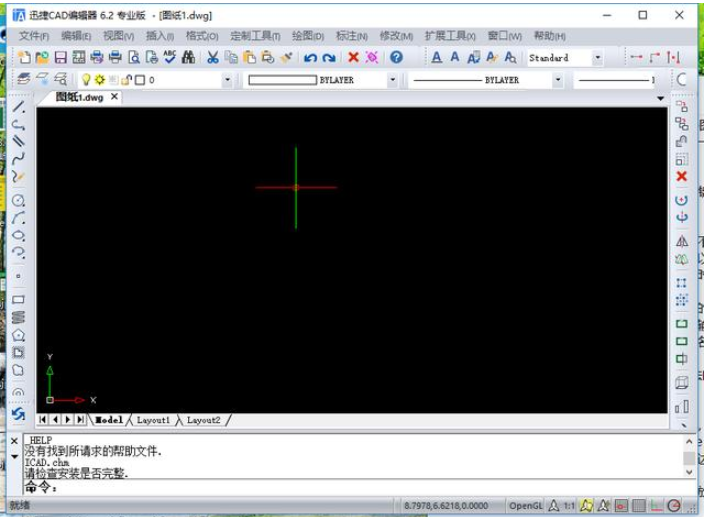Click linear dimension icon at top right
This screenshot has height=517, width=706.
tap(636, 57)
